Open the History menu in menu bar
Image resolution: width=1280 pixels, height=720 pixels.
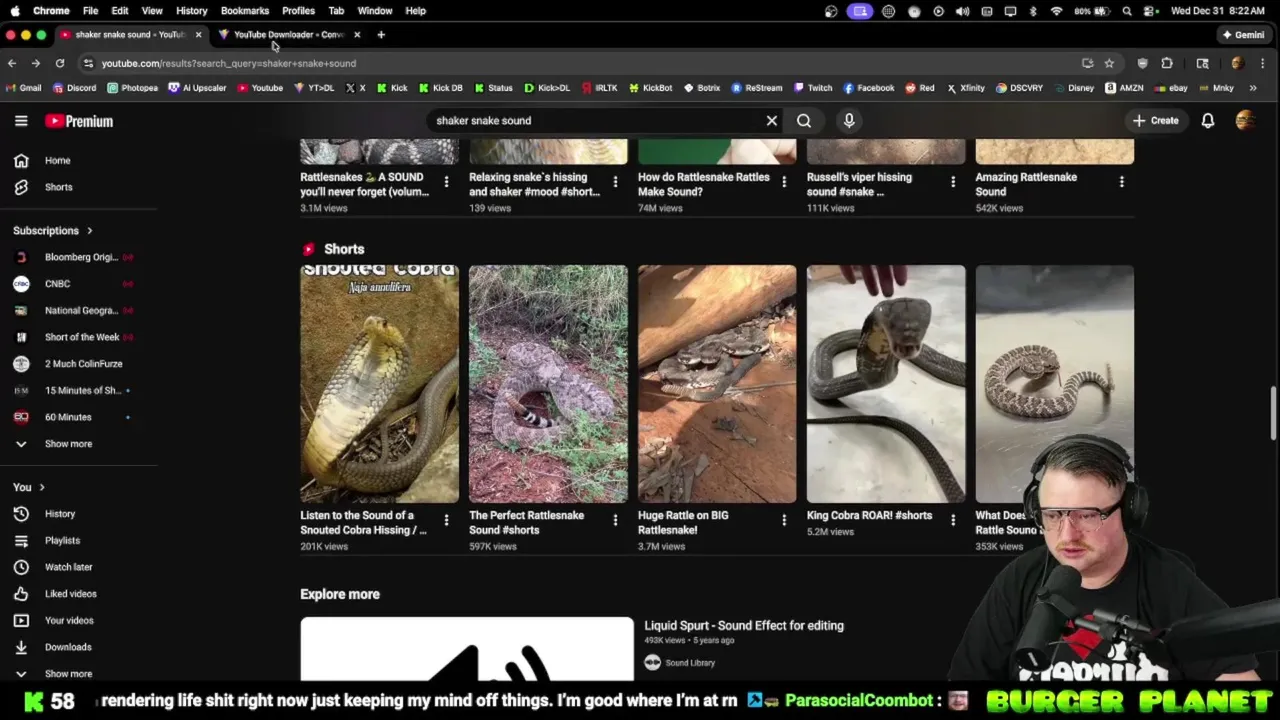192,11
